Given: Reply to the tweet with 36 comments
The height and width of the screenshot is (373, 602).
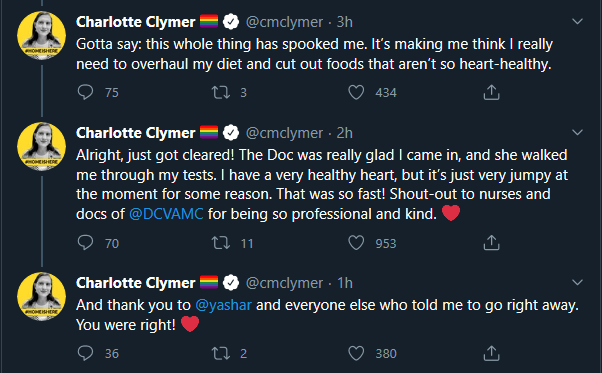Looking at the screenshot, I should point(85,353).
